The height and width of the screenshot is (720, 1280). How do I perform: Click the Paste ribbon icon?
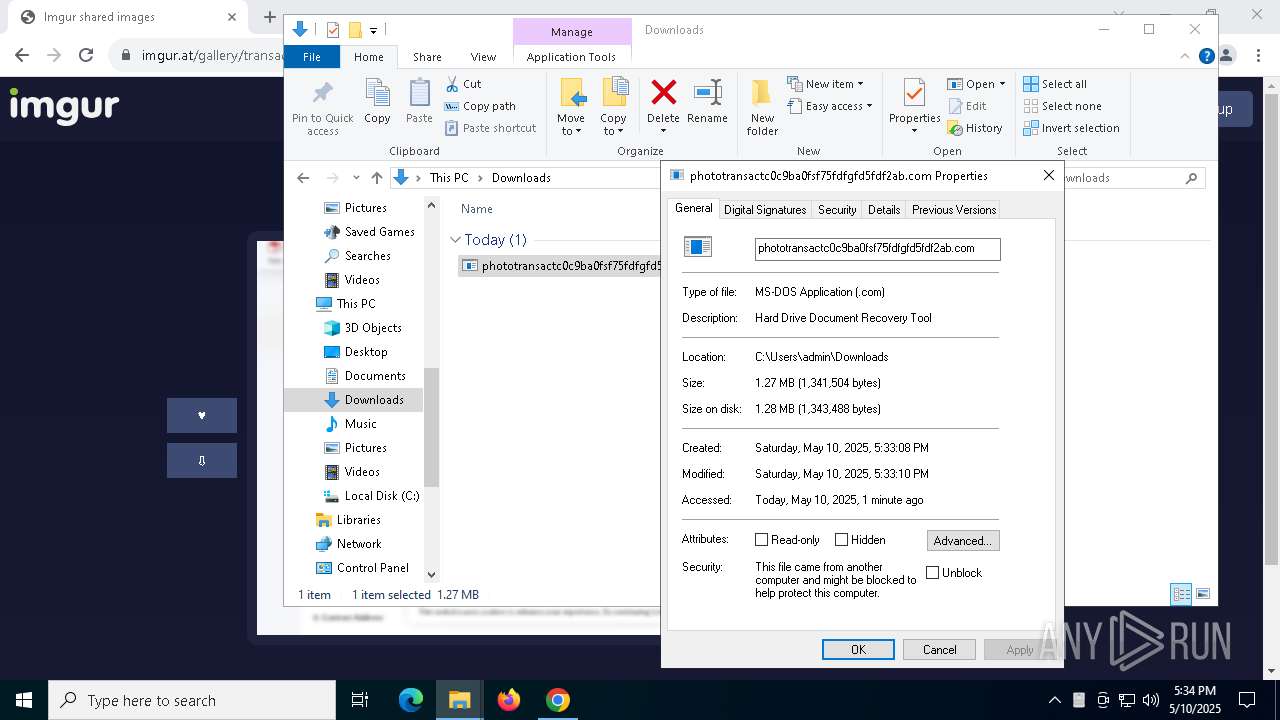[x=419, y=94]
